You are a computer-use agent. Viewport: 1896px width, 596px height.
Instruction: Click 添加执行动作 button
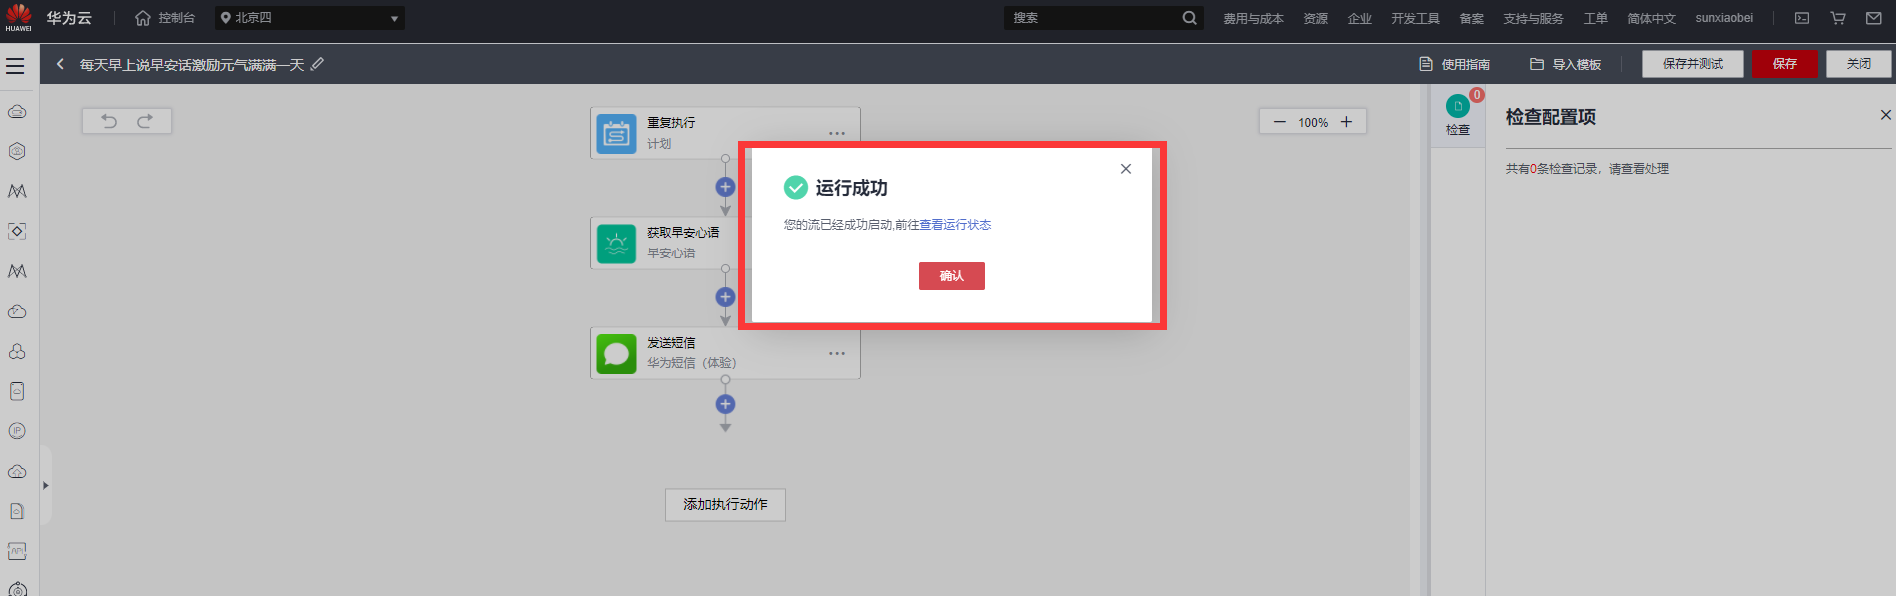[725, 505]
